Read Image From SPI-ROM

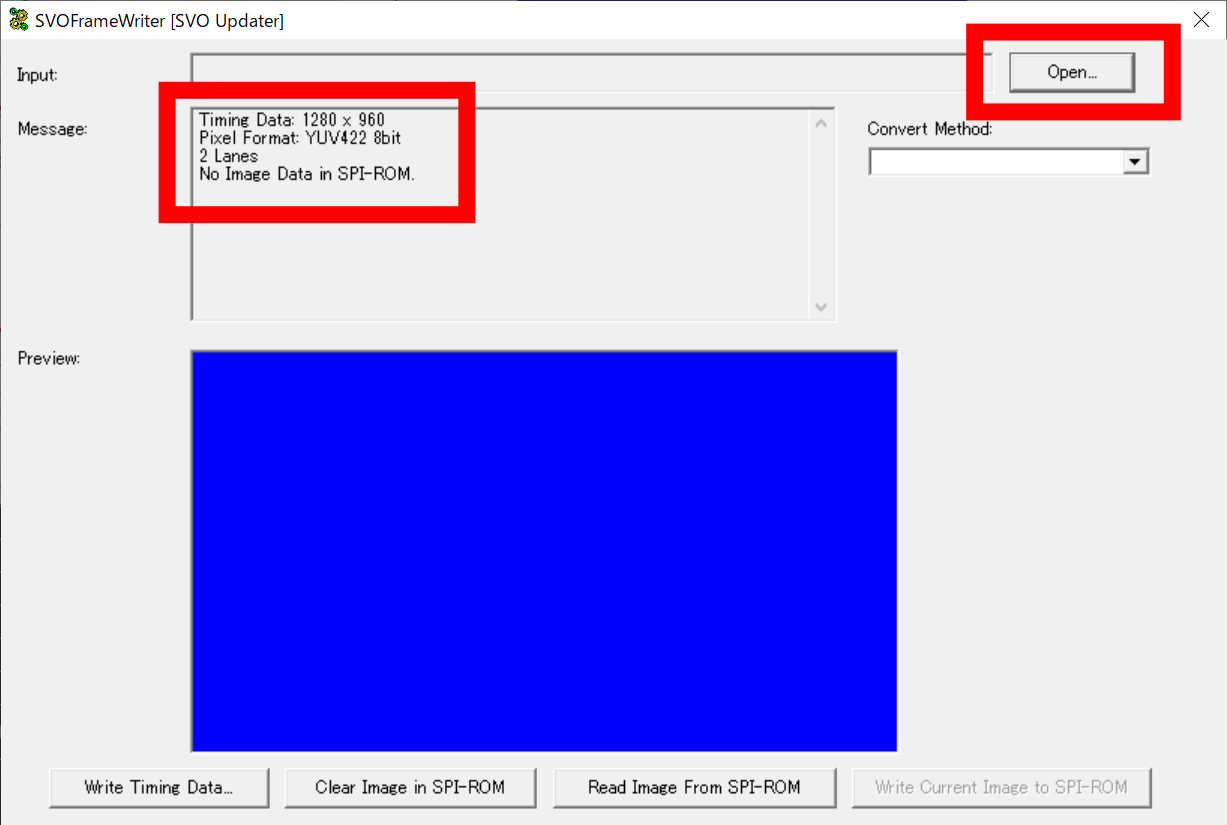click(694, 788)
